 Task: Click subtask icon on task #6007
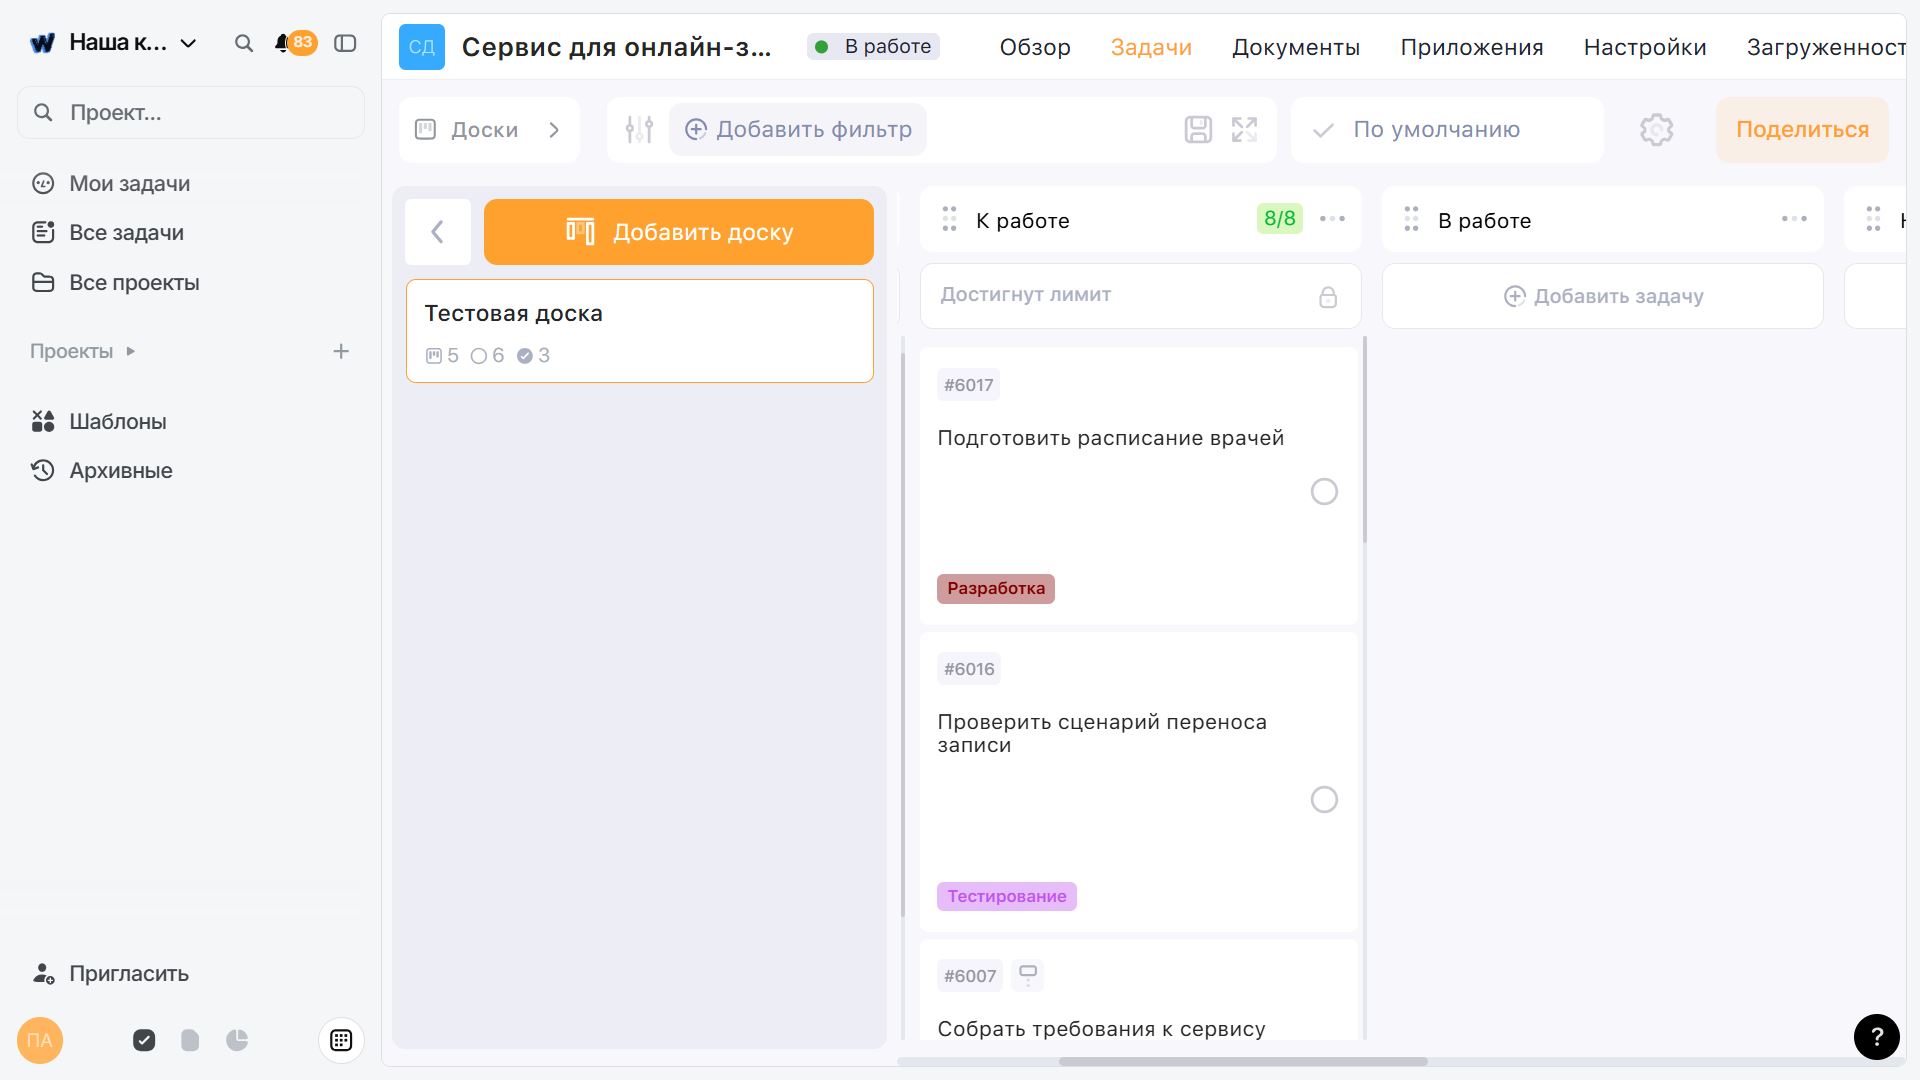coord(1027,974)
